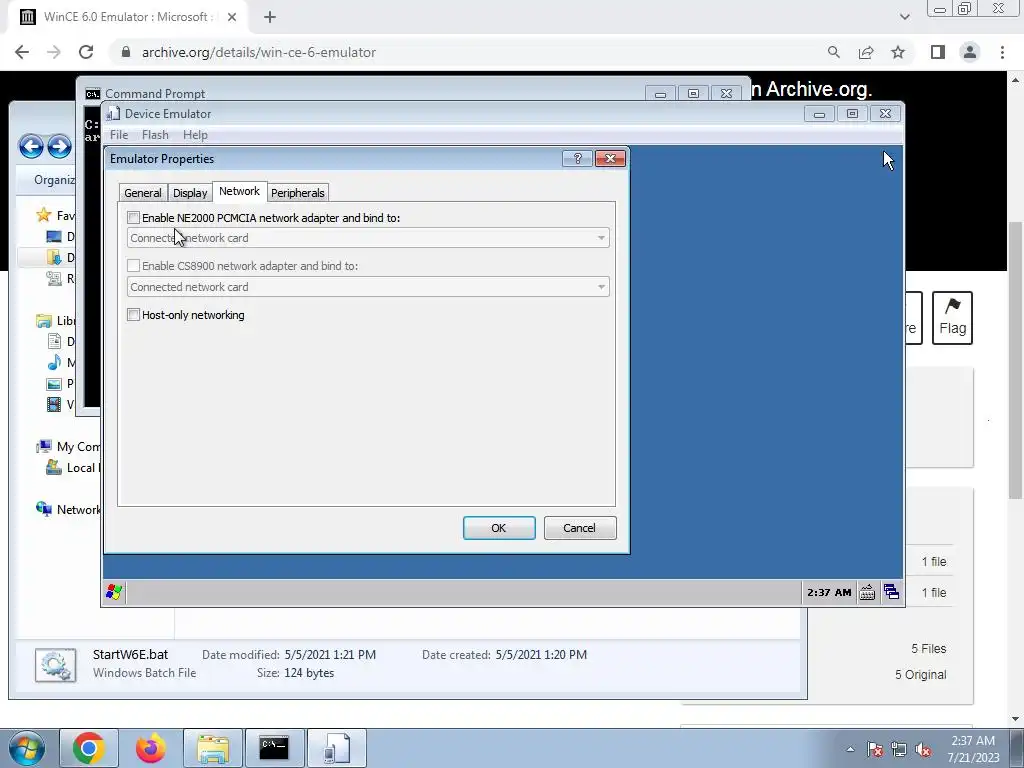Select the Favorites star in Explorer

(44, 215)
